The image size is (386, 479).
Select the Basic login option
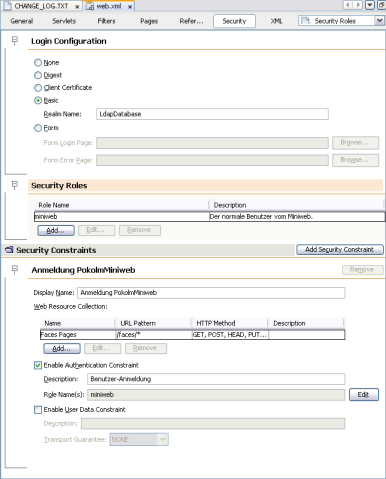tap(38, 100)
